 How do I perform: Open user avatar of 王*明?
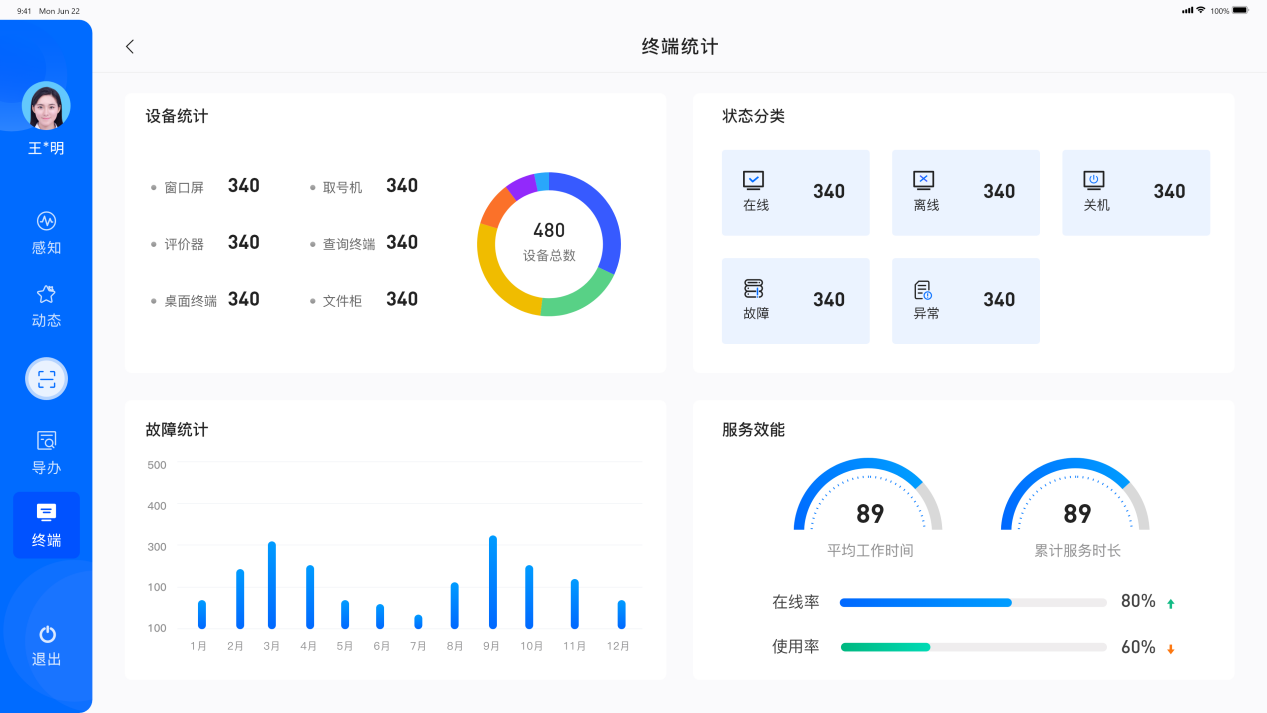pyautogui.click(x=46, y=107)
